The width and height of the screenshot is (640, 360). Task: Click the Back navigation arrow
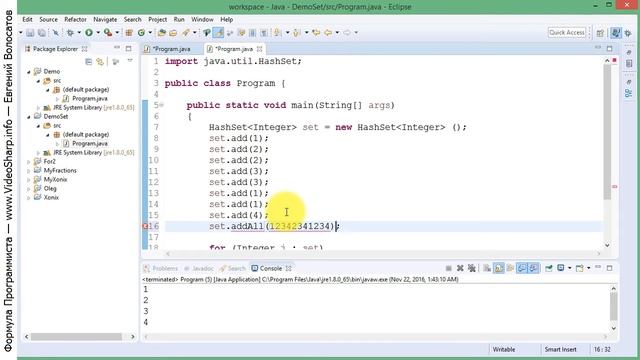tap(328, 33)
